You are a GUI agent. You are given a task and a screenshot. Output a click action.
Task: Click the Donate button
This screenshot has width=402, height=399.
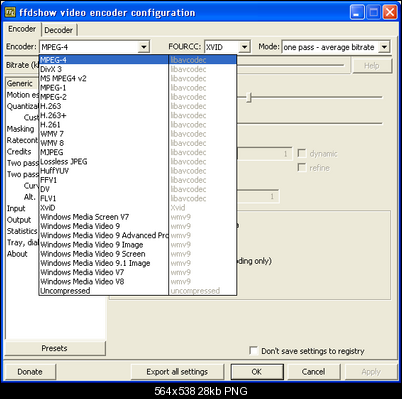(x=30, y=372)
